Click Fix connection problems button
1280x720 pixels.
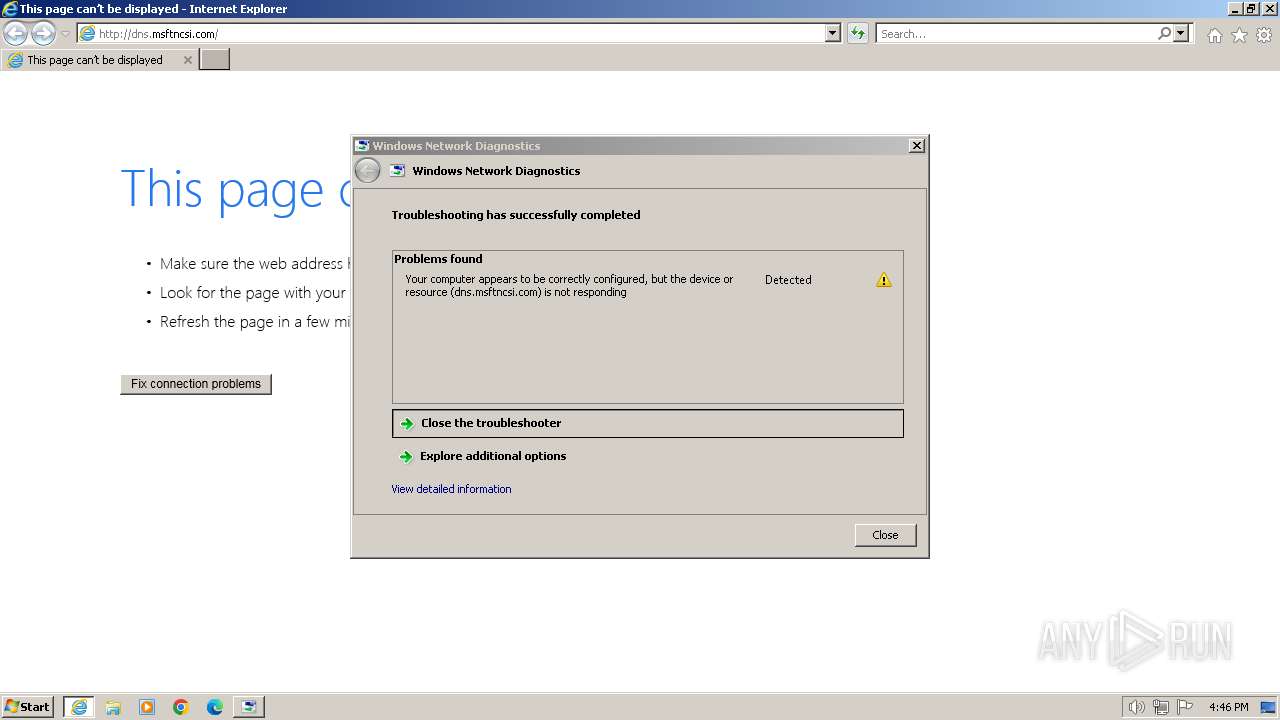tap(196, 384)
